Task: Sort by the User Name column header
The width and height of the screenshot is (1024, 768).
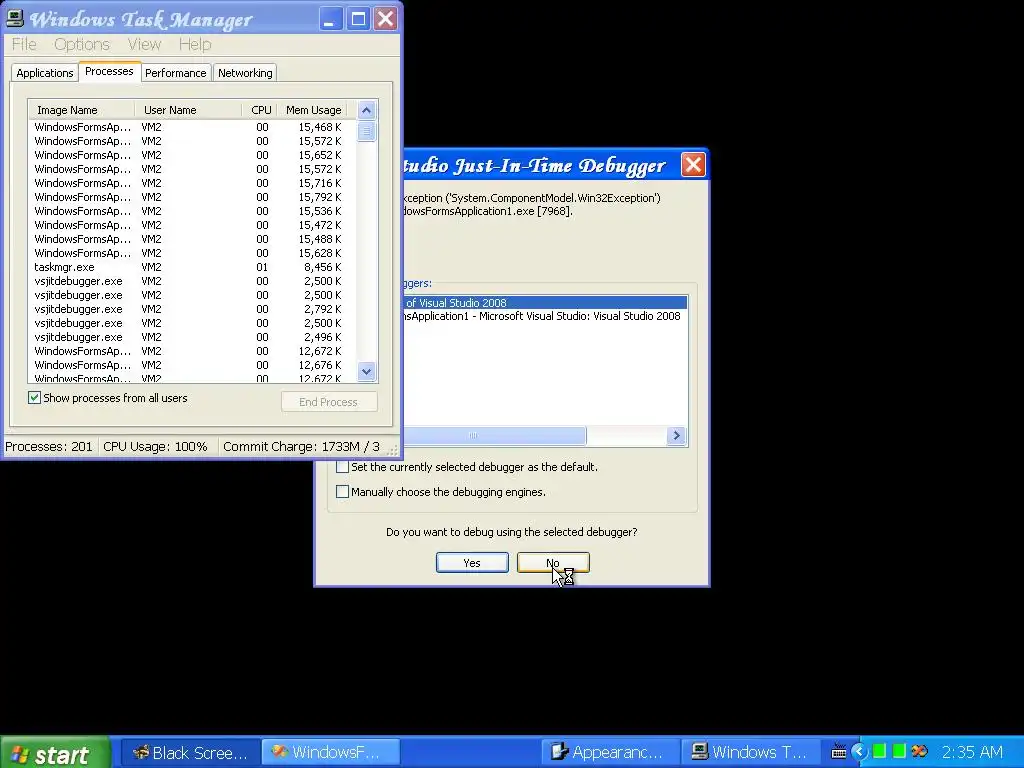Action: click(188, 110)
